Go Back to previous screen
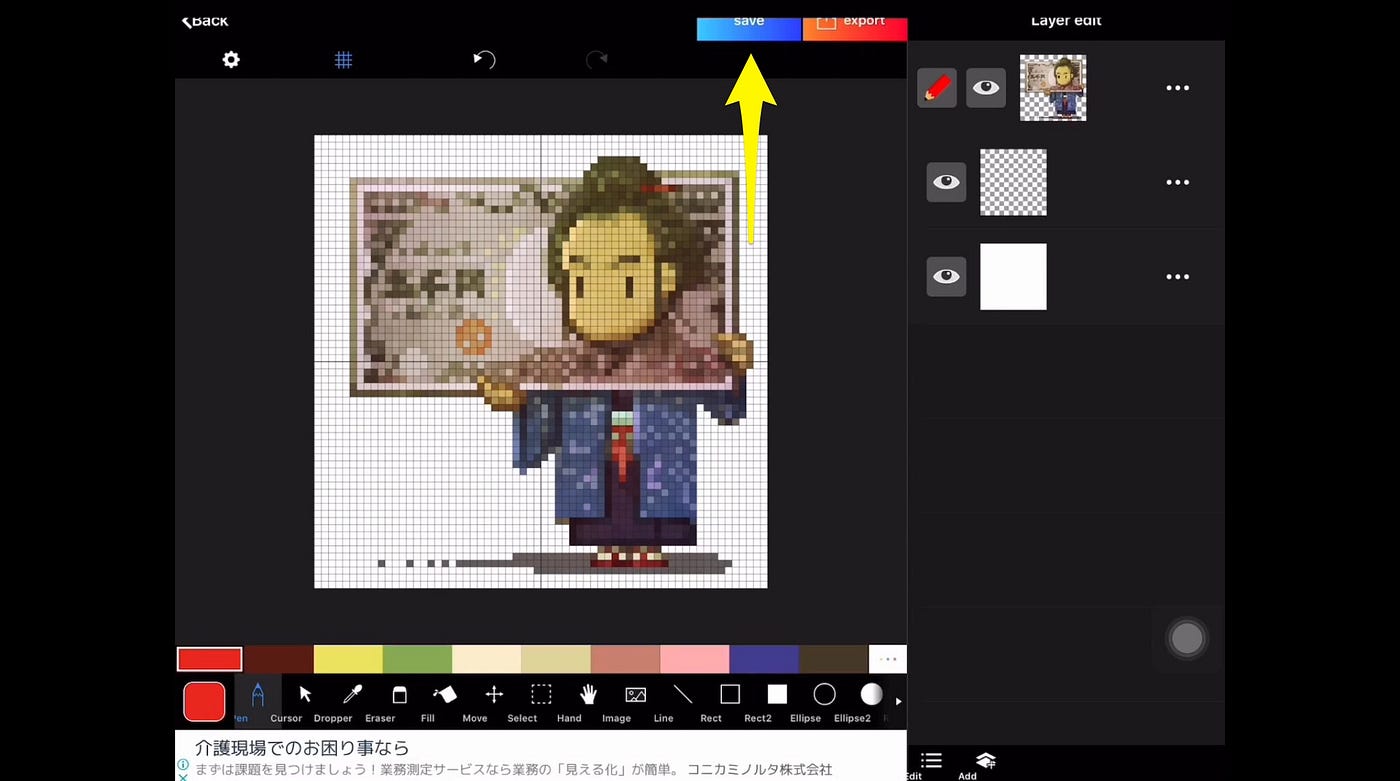Image resolution: width=1400 pixels, height=781 pixels. [205, 20]
